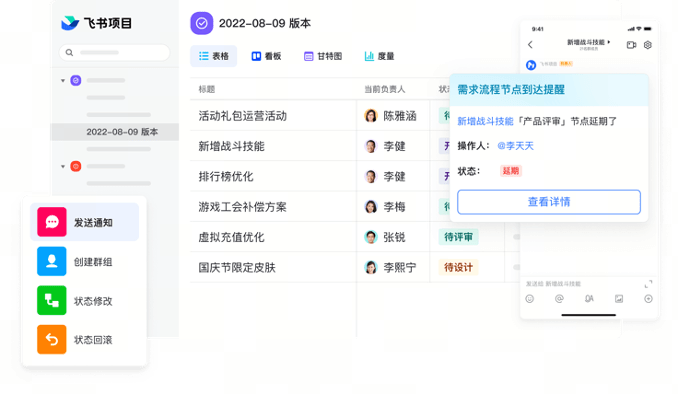Open the emoji picker in chat toolbar
Image resolution: width=678 pixels, height=394 pixels.
[x=530, y=299]
